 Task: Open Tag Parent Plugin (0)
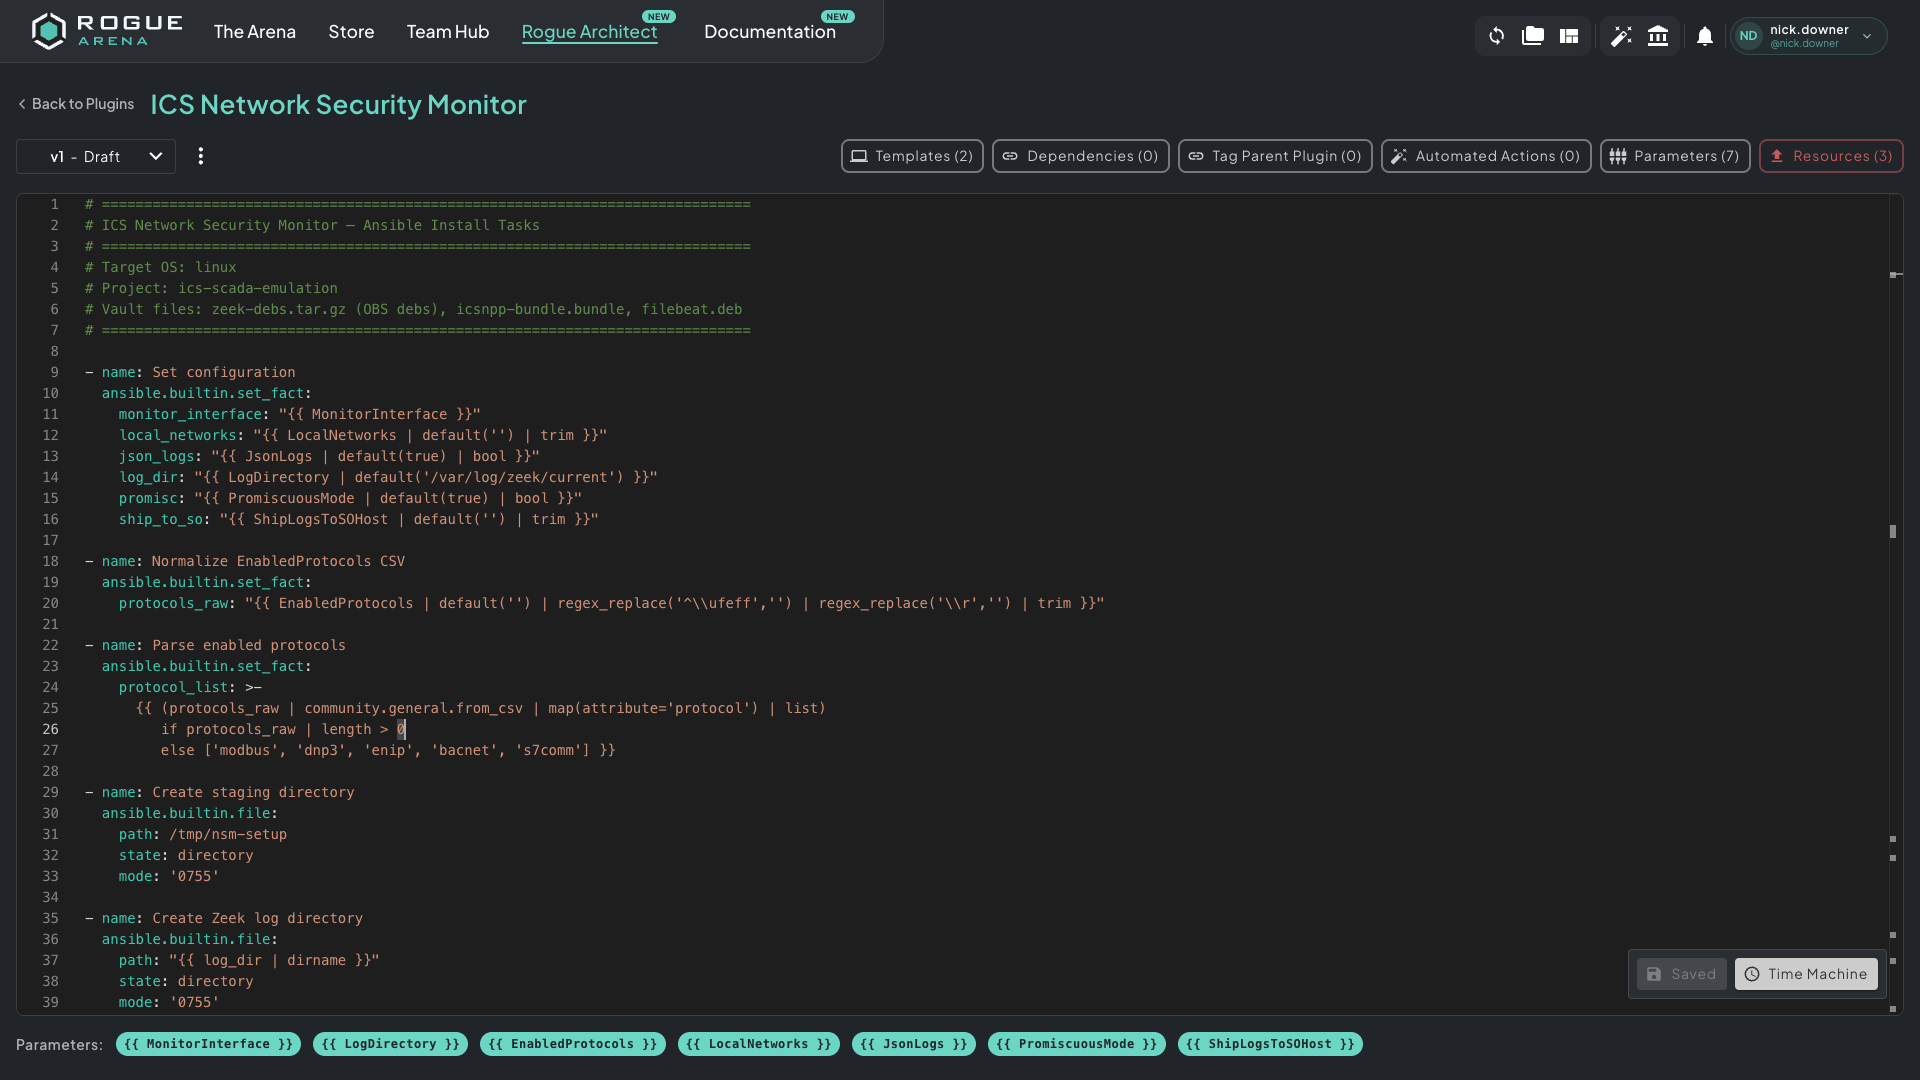pos(1275,156)
